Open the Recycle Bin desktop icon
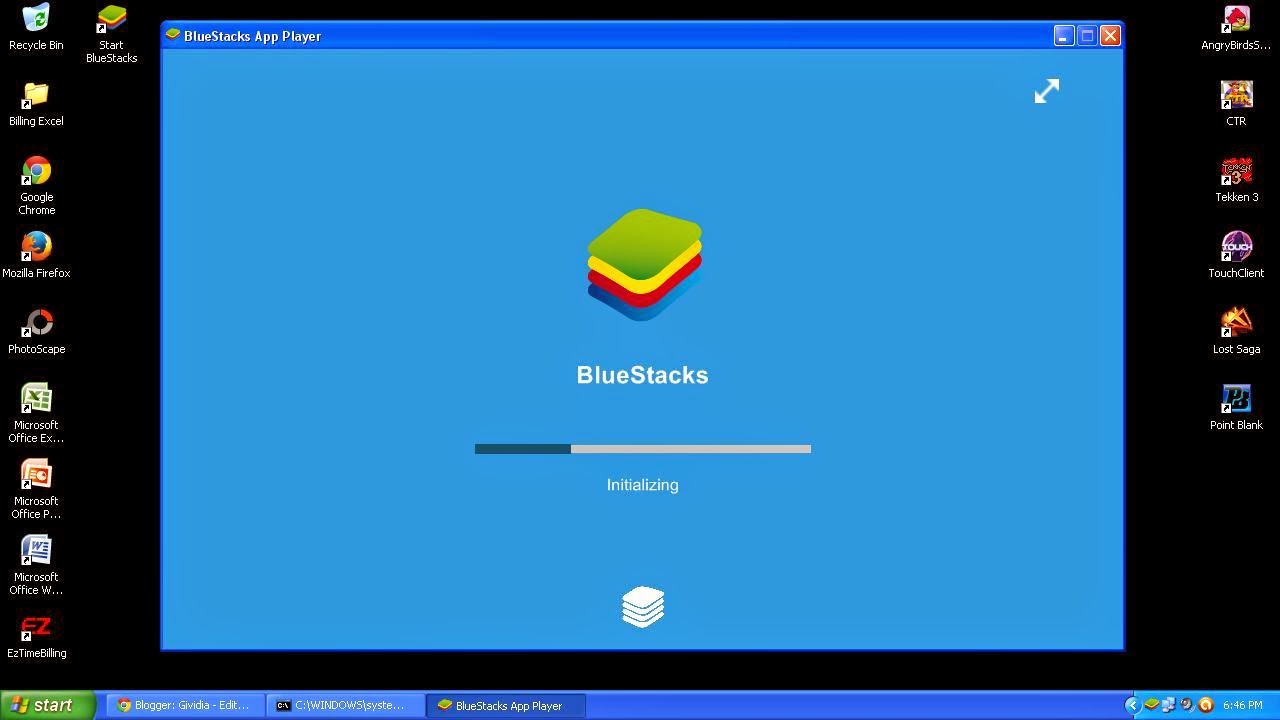 (x=36, y=27)
